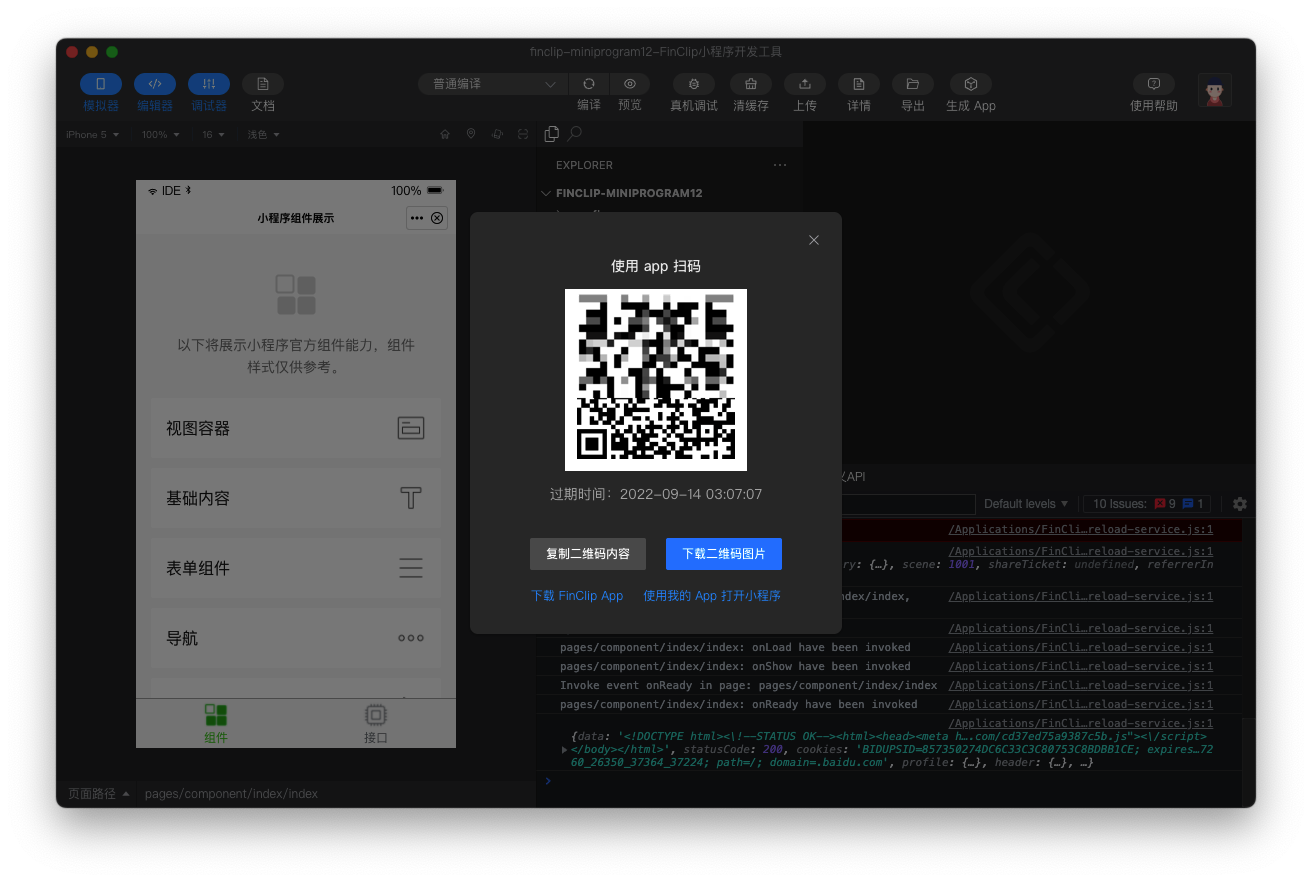Click the 生成 App cube icon
The height and width of the screenshot is (882, 1312).
point(971,85)
